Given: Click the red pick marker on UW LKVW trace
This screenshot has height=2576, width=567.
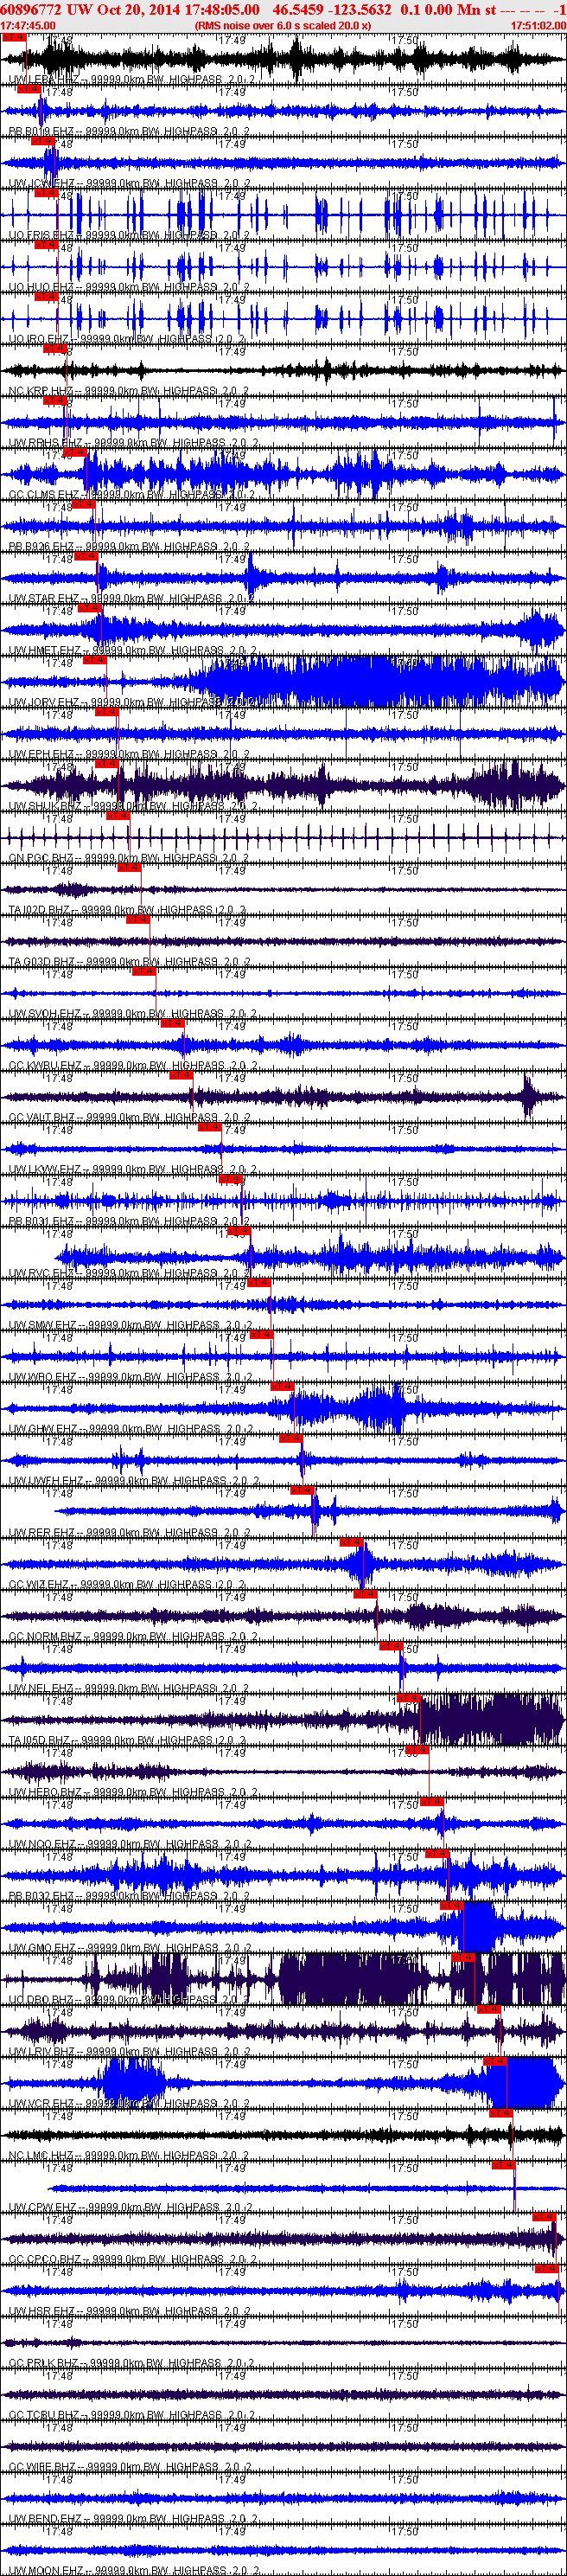Looking at the screenshot, I should click(x=210, y=1129).
